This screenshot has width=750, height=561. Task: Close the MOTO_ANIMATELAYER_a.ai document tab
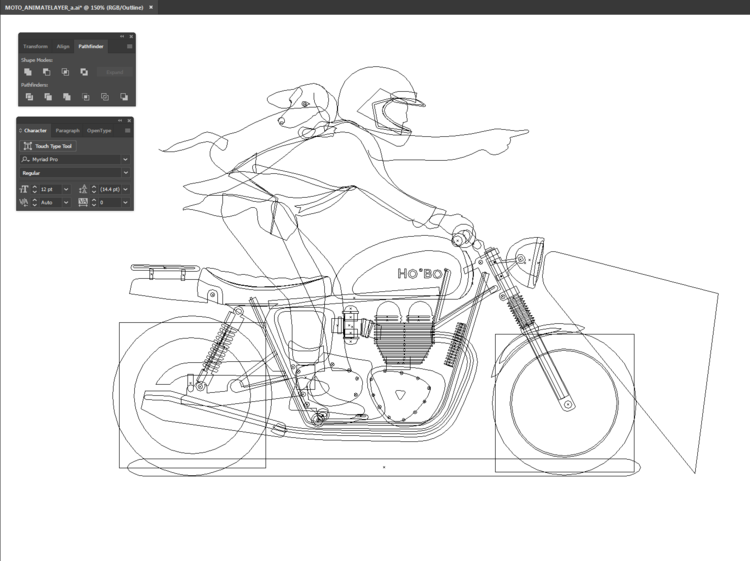pos(151,7)
